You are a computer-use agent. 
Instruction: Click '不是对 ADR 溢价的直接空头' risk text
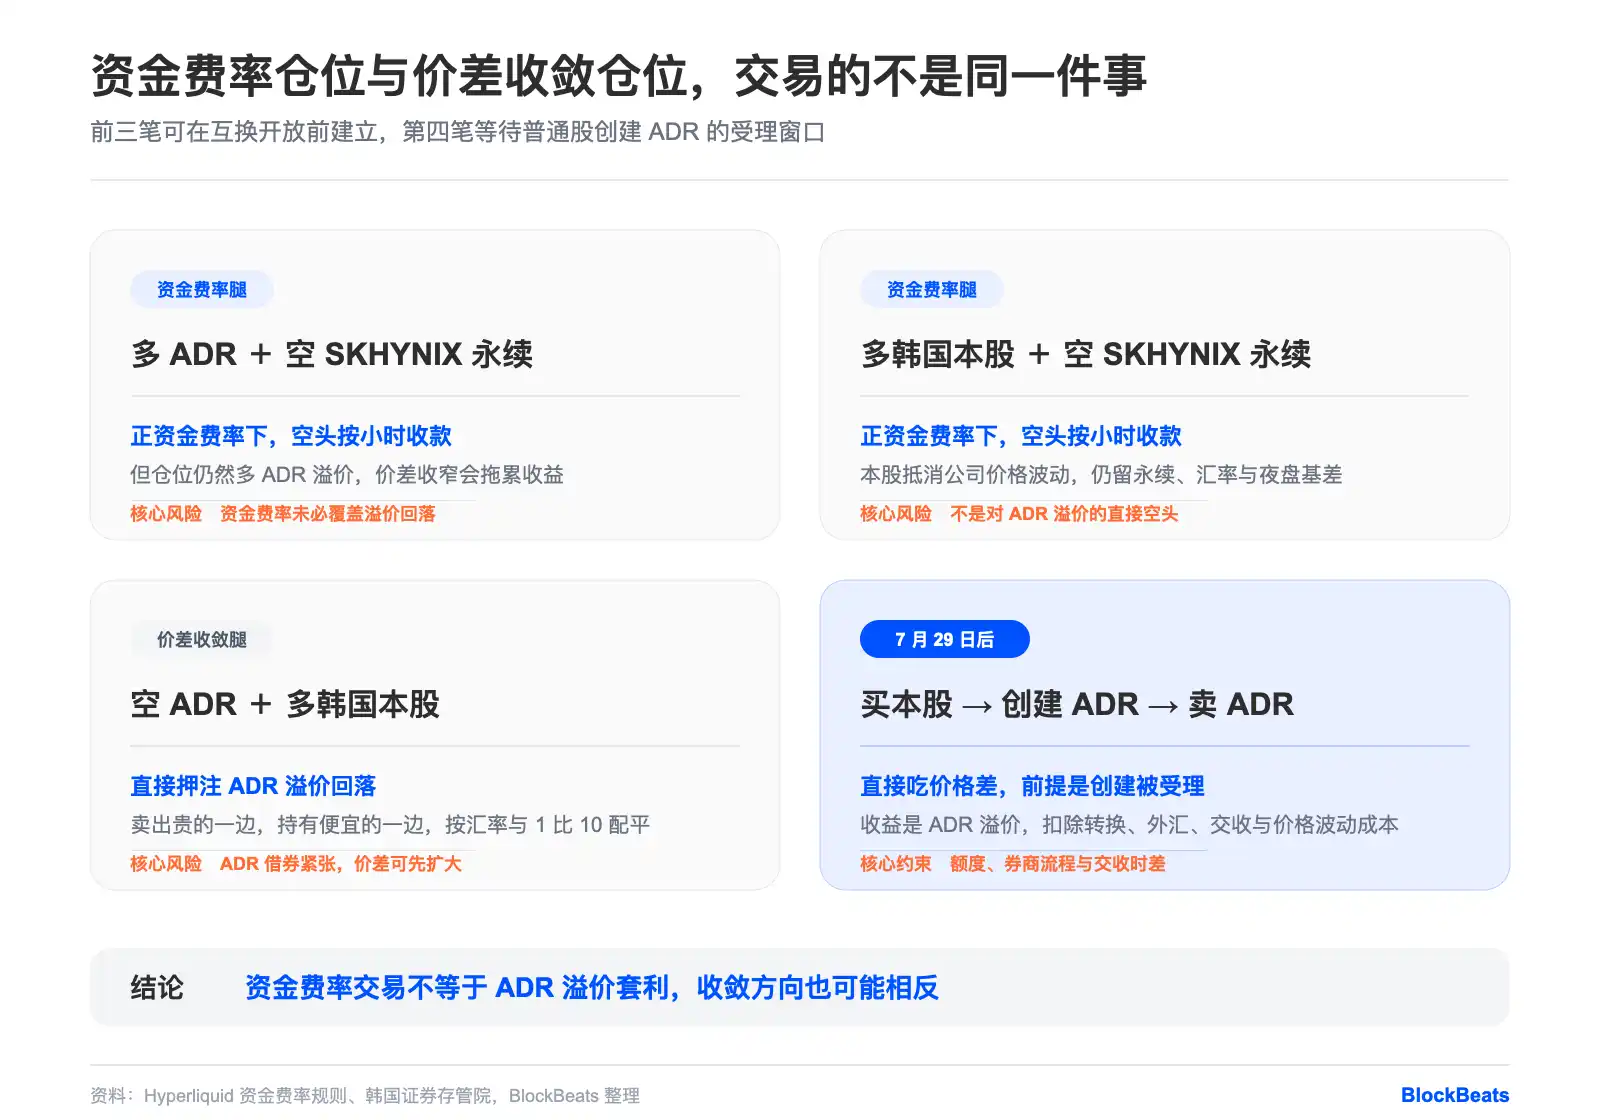tap(1064, 513)
